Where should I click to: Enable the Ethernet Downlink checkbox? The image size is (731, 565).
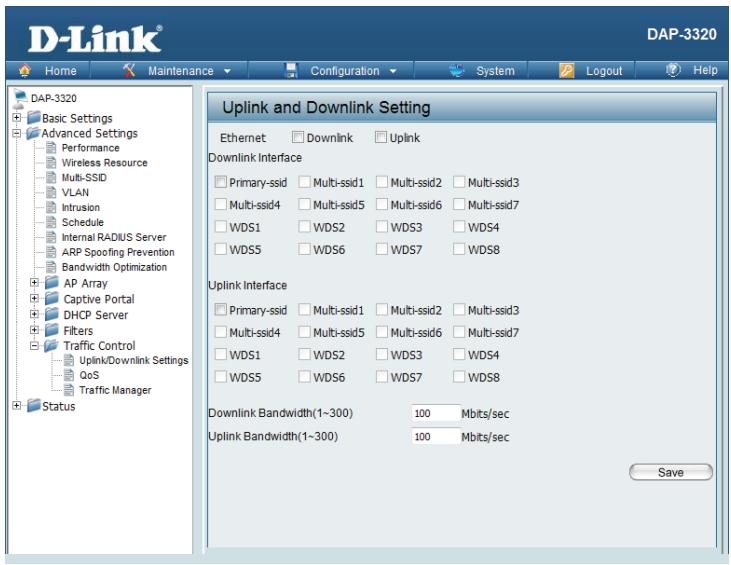click(297, 137)
